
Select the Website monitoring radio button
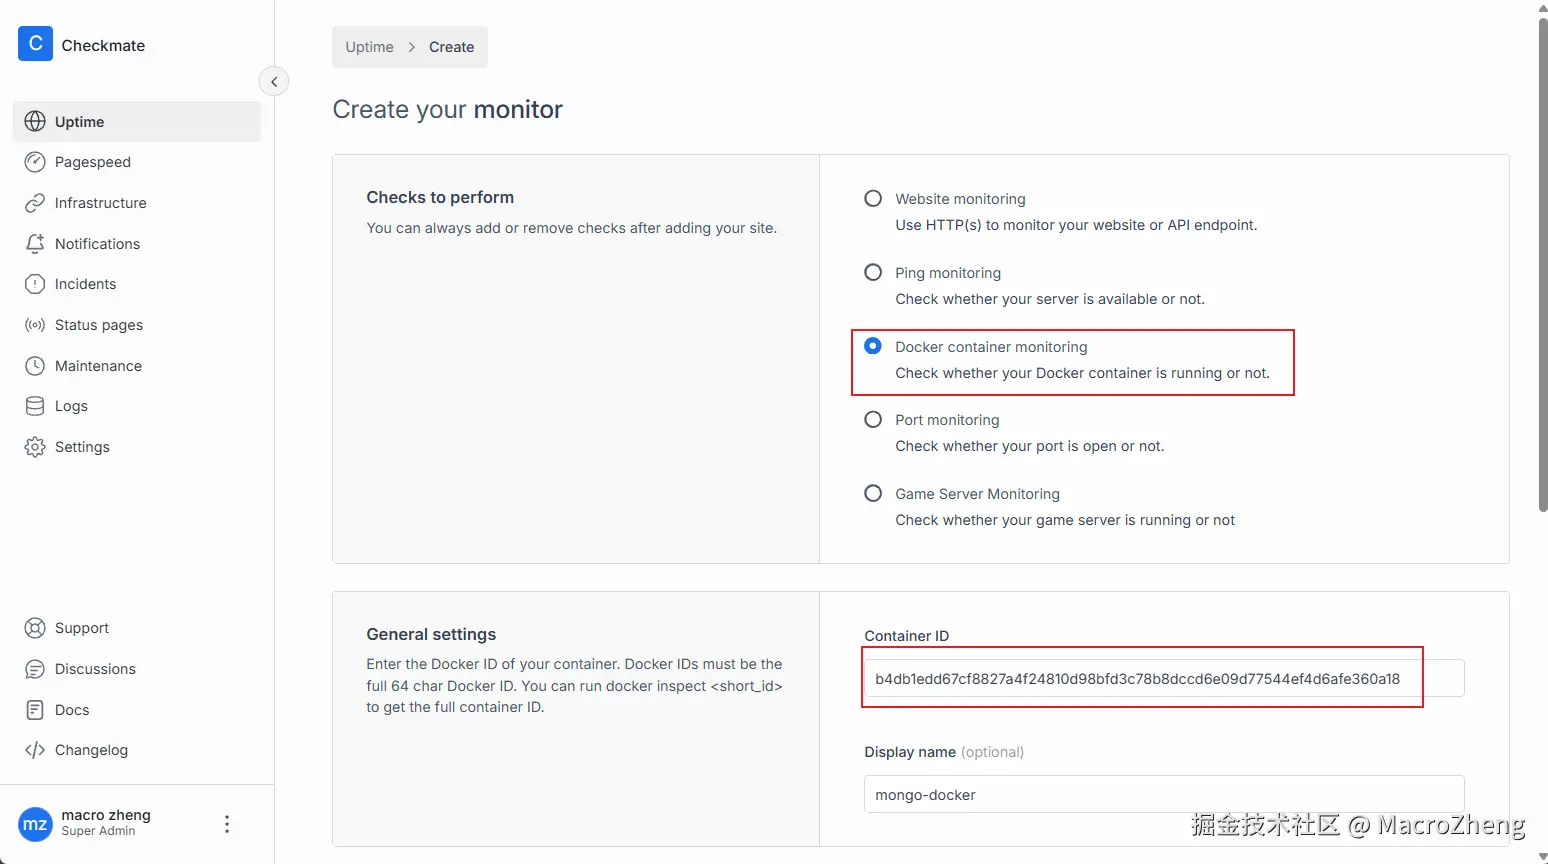coord(873,199)
